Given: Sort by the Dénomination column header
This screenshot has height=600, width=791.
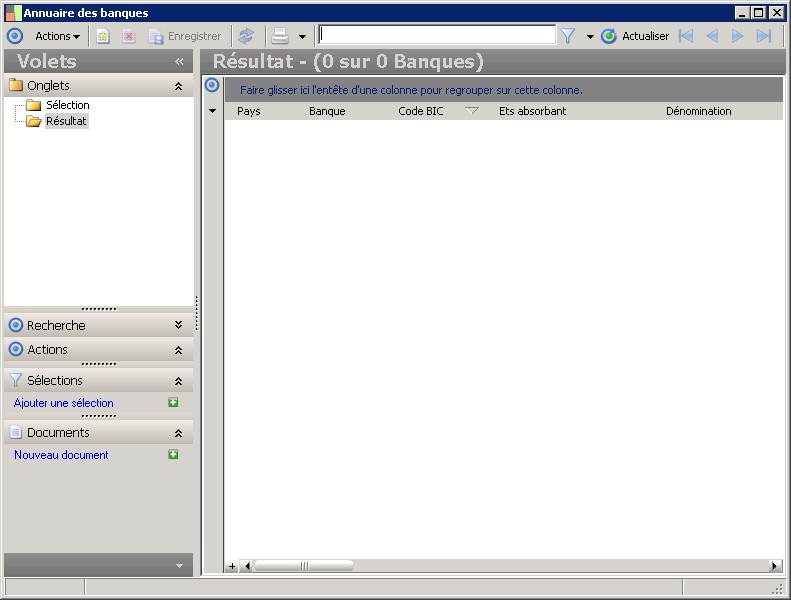Looking at the screenshot, I should click(699, 111).
